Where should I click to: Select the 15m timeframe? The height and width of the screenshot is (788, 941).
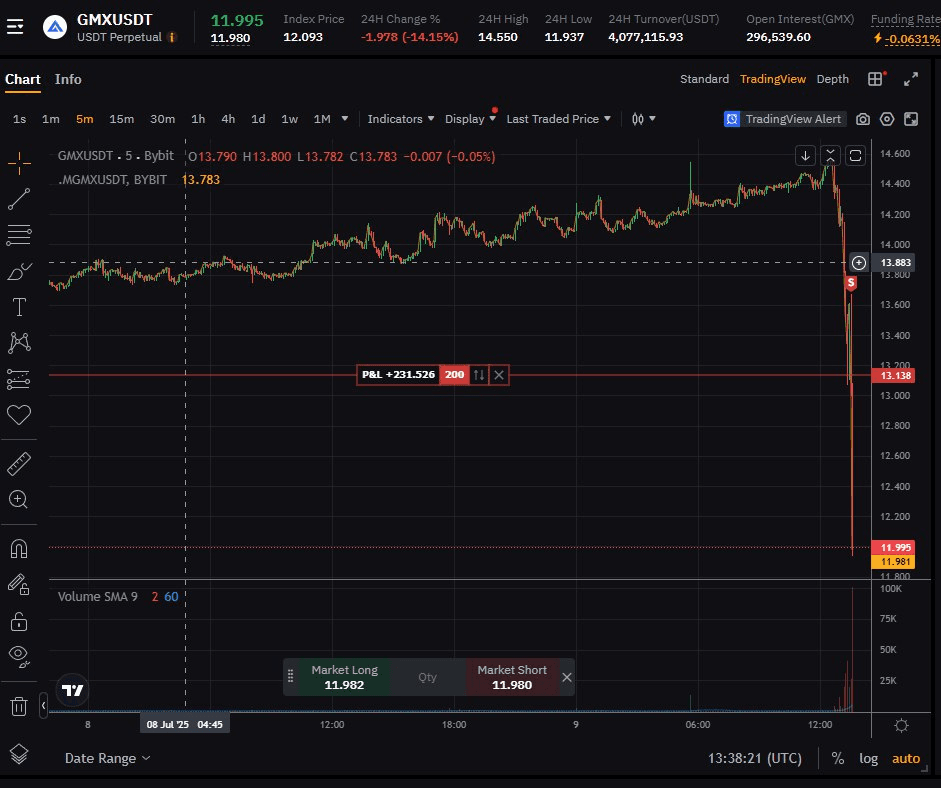point(121,119)
